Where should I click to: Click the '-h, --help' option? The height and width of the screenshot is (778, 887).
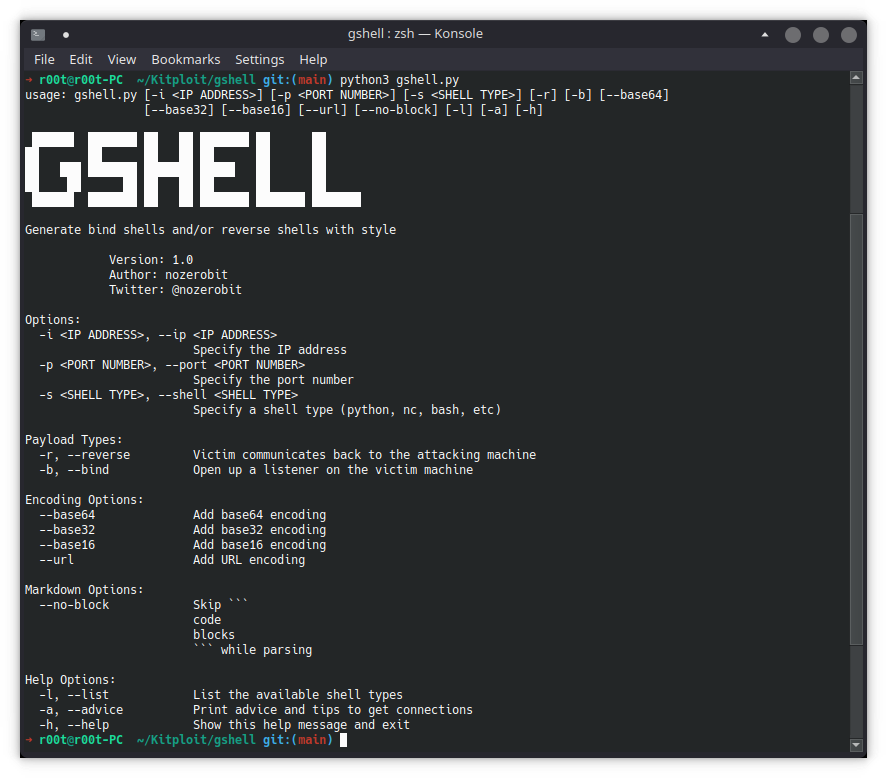[x=74, y=725]
